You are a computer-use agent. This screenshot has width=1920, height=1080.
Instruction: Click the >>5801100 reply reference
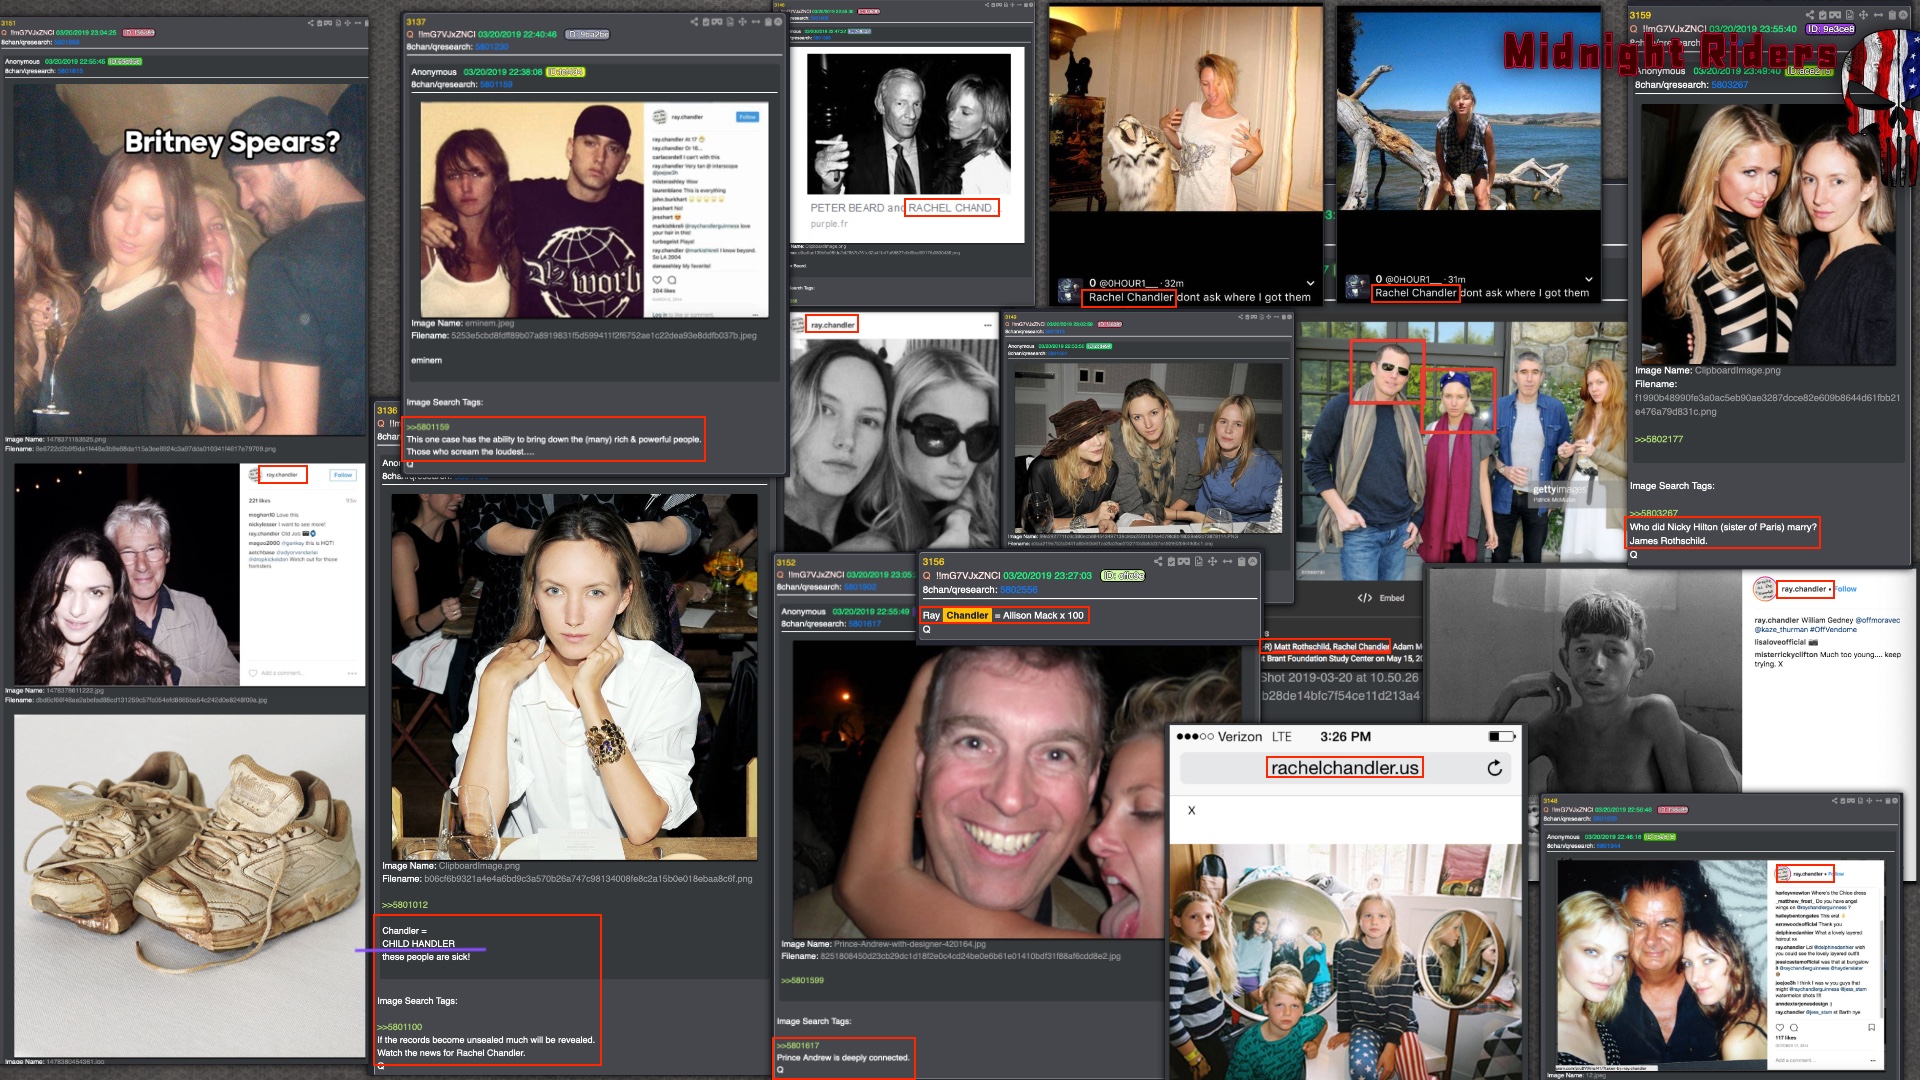click(x=400, y=1026)
